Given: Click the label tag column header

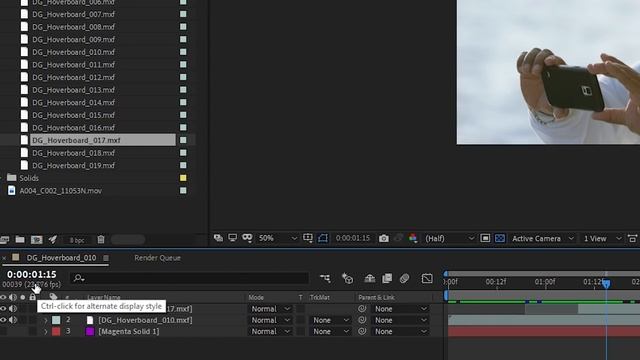Looking at the screenshot, I should pos(53,297).
